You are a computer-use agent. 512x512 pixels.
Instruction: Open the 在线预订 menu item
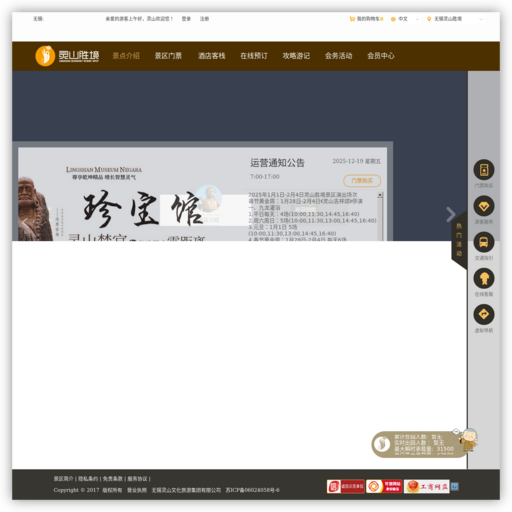pos(254,56)
